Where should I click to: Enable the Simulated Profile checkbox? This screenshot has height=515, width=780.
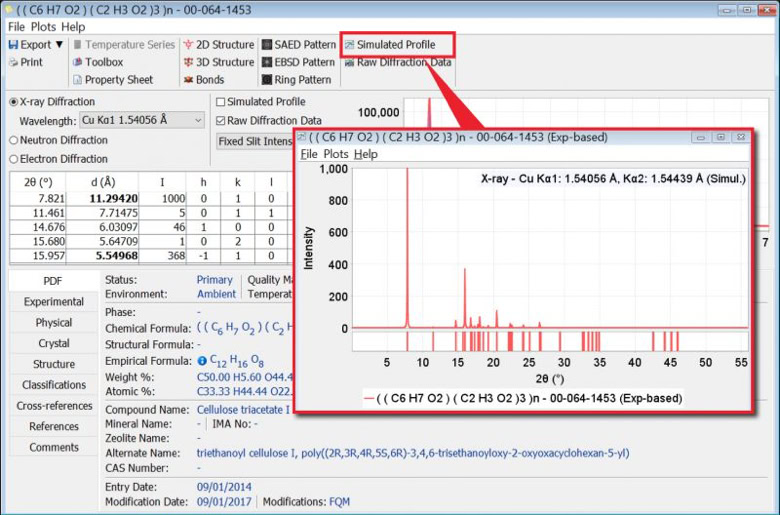(x=221, y=102)
